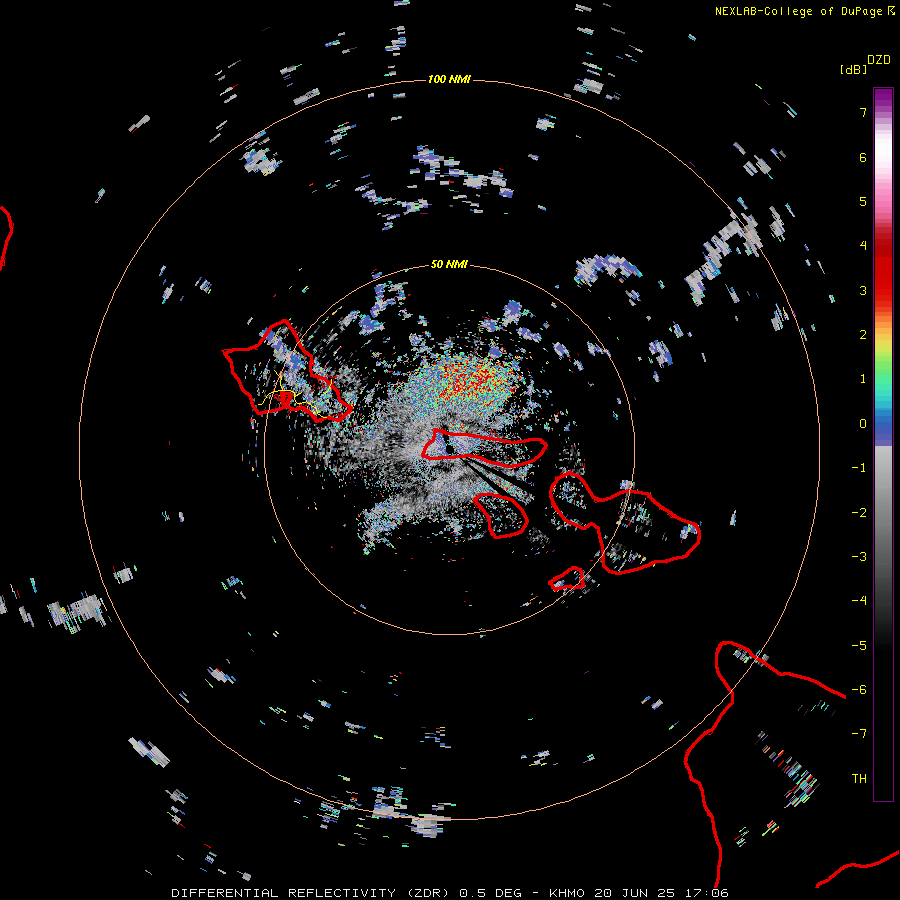Click the -7 dB colorbar tick label
Screen dimensions: 900x900
click(859, 734)
